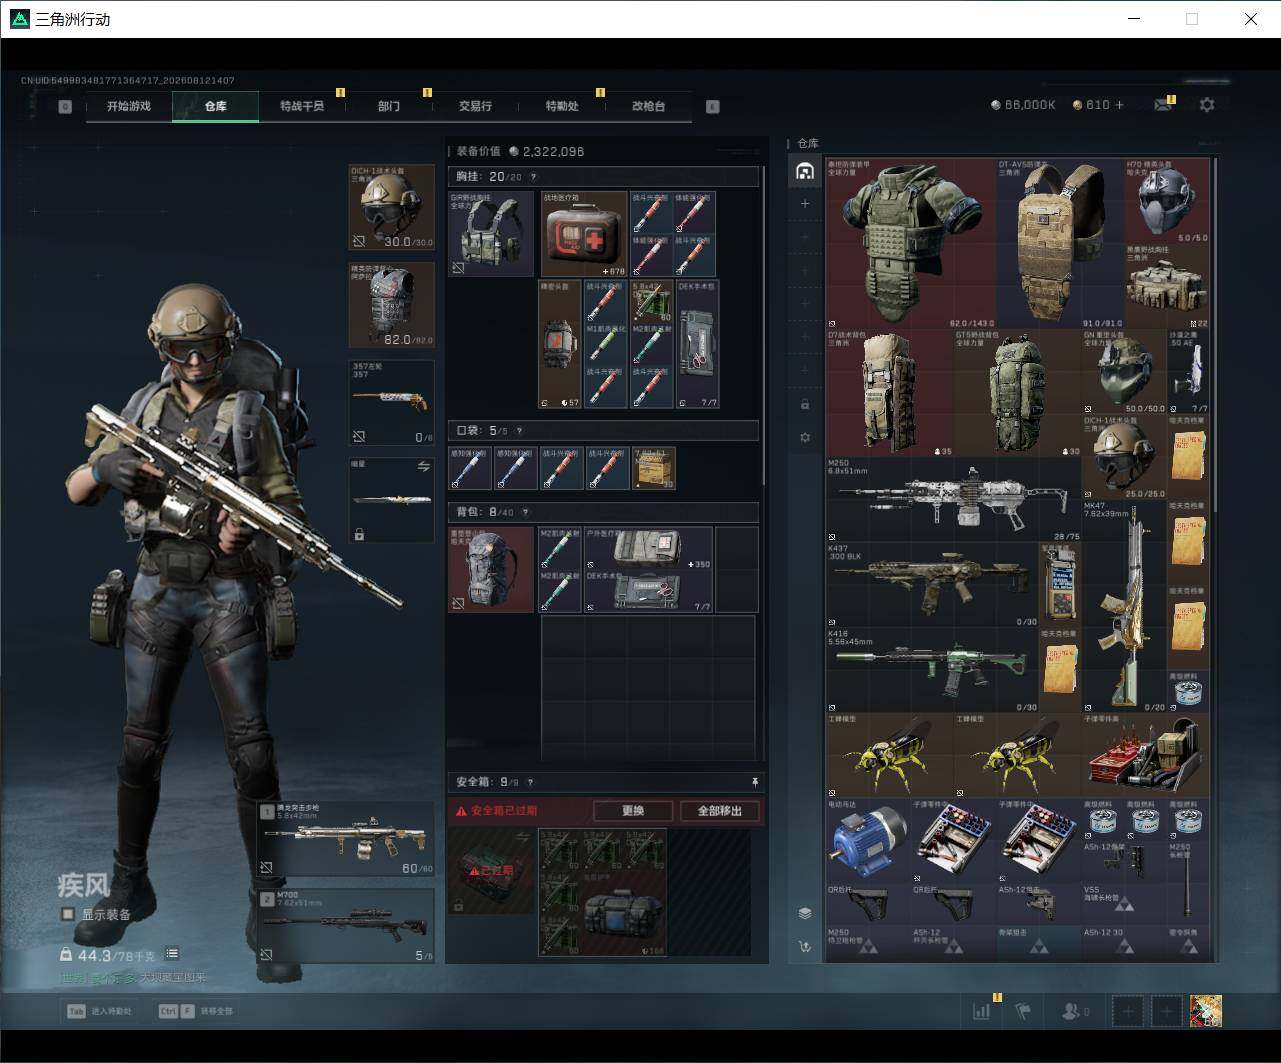Select the D7战术背包 in the stash

click(x=890, y=393)
